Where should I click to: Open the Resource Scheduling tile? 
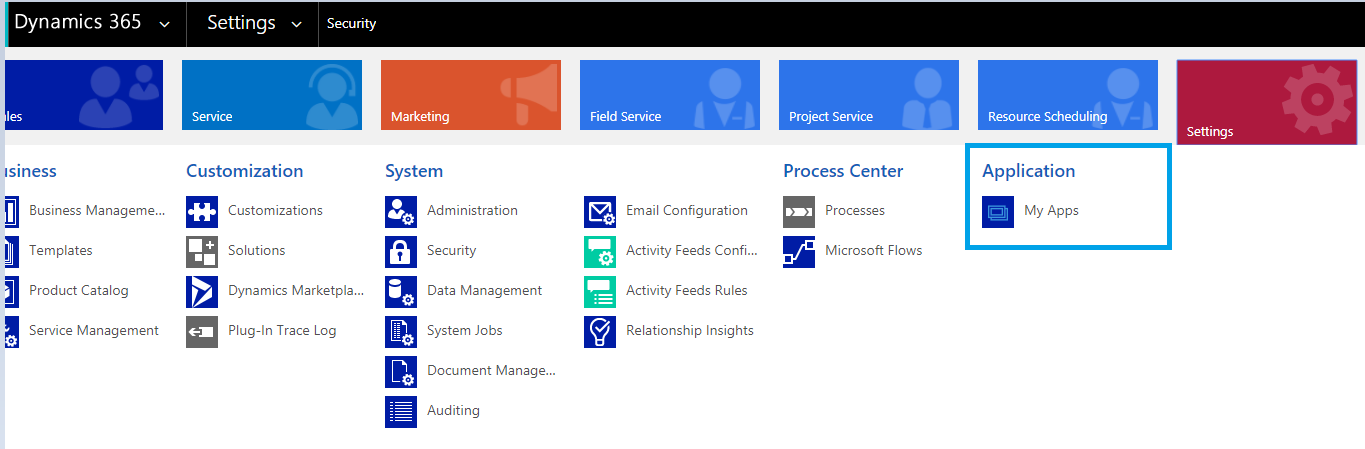(1068, 95)
